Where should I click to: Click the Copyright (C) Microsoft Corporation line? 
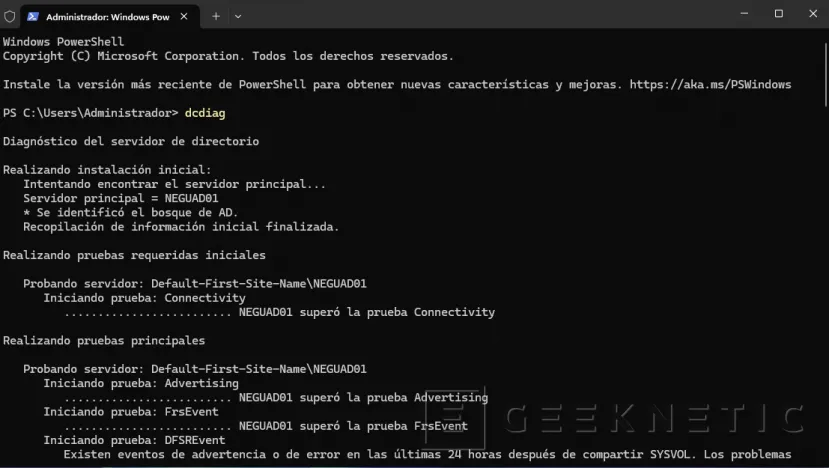point(228,56)
